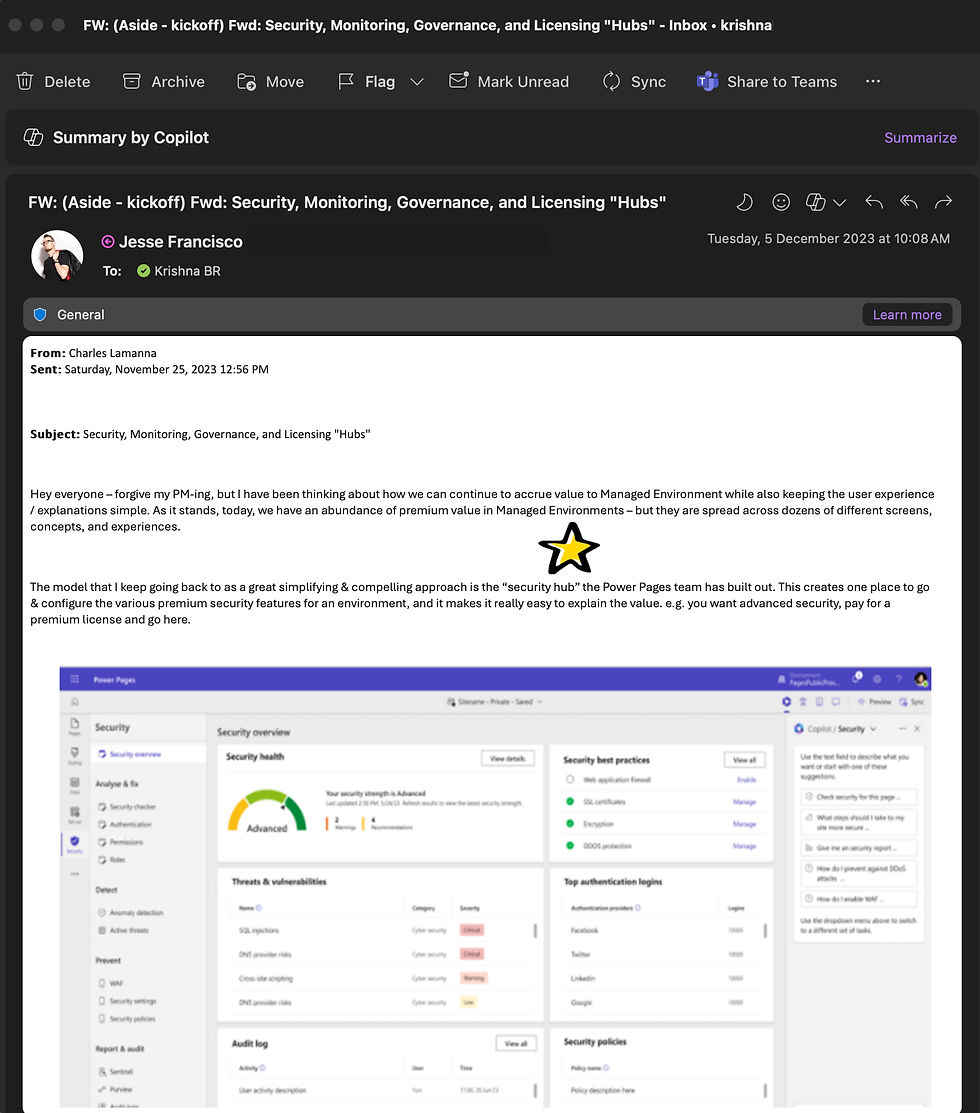
Task: Click the green presence icon beside Krishna BR
Action: click(x=143, y=271)
